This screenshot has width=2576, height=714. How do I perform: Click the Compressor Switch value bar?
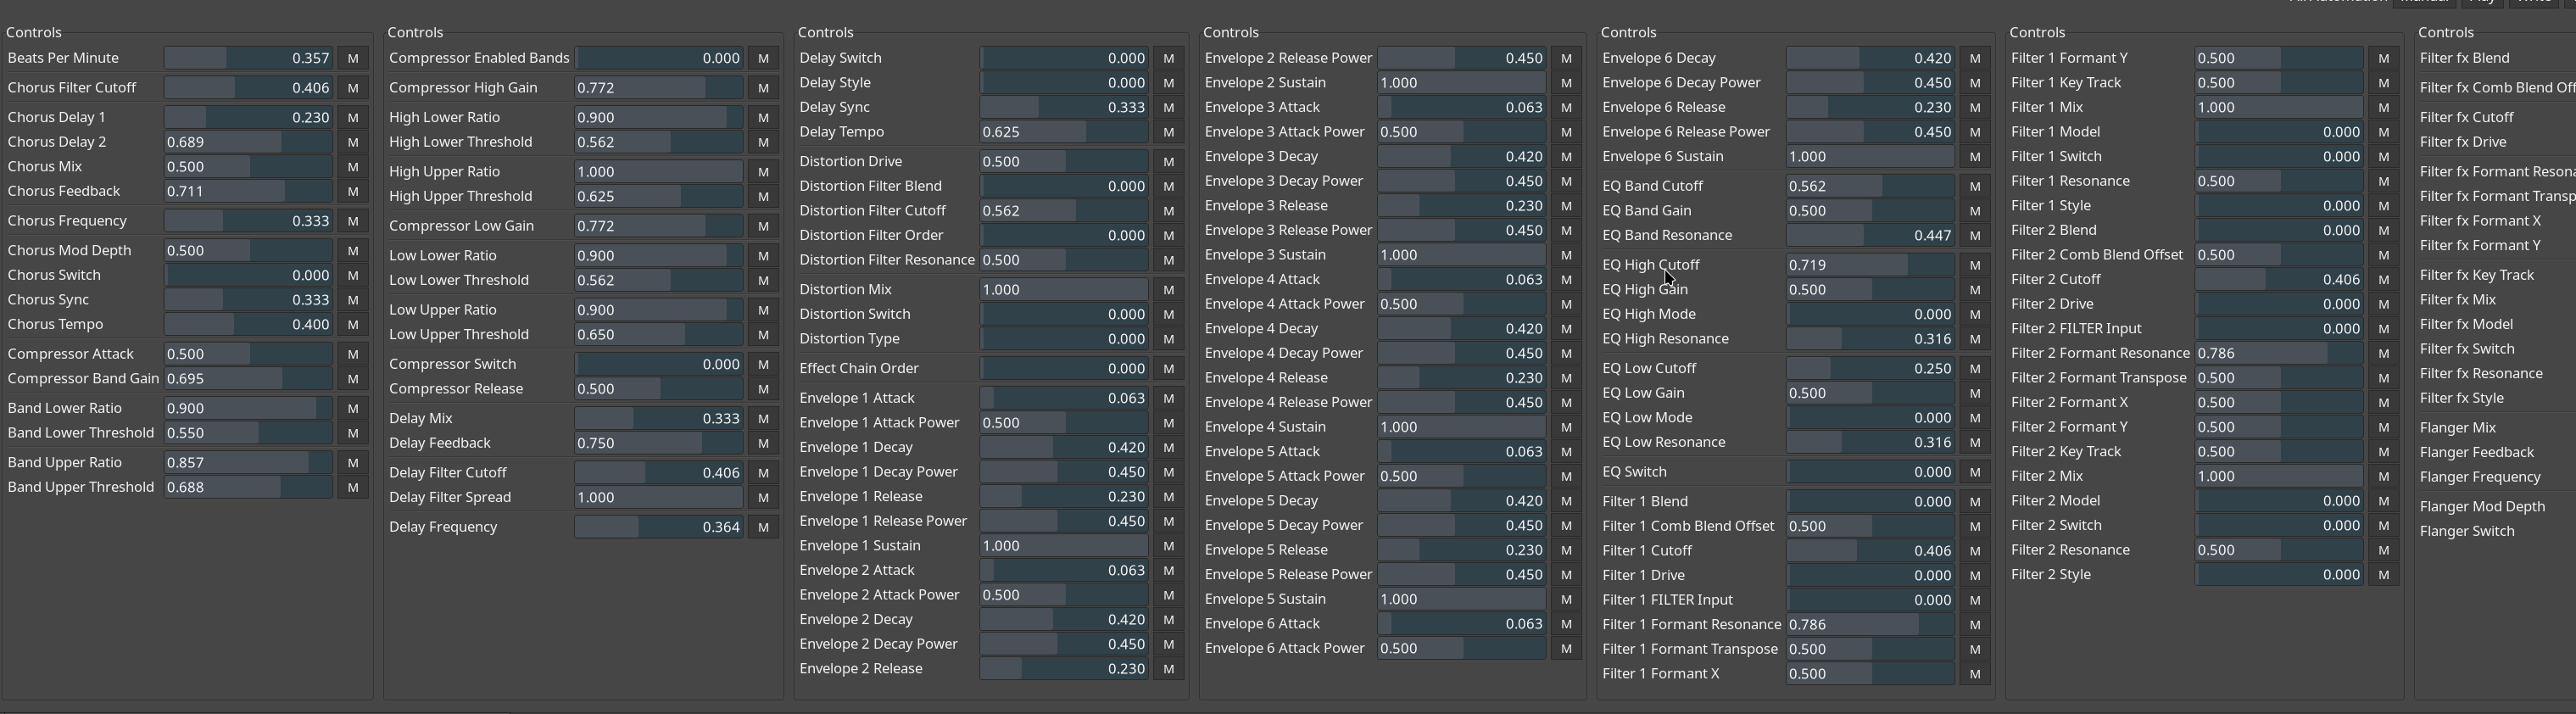(x=659, y=364)
